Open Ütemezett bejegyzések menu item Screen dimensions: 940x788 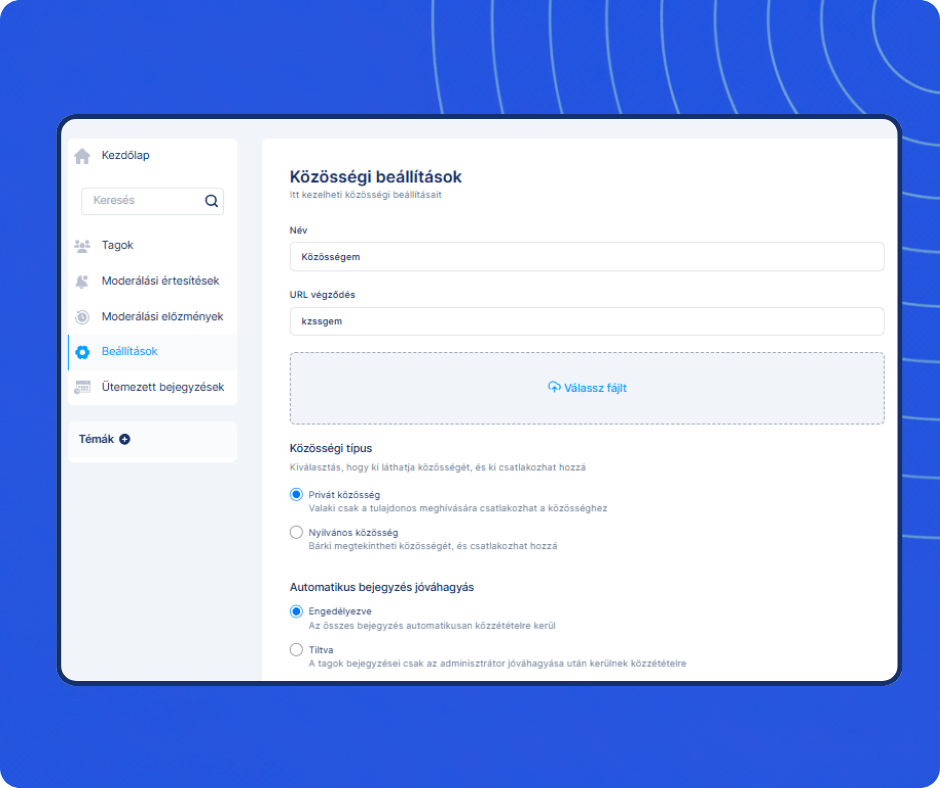coord(162,387)
